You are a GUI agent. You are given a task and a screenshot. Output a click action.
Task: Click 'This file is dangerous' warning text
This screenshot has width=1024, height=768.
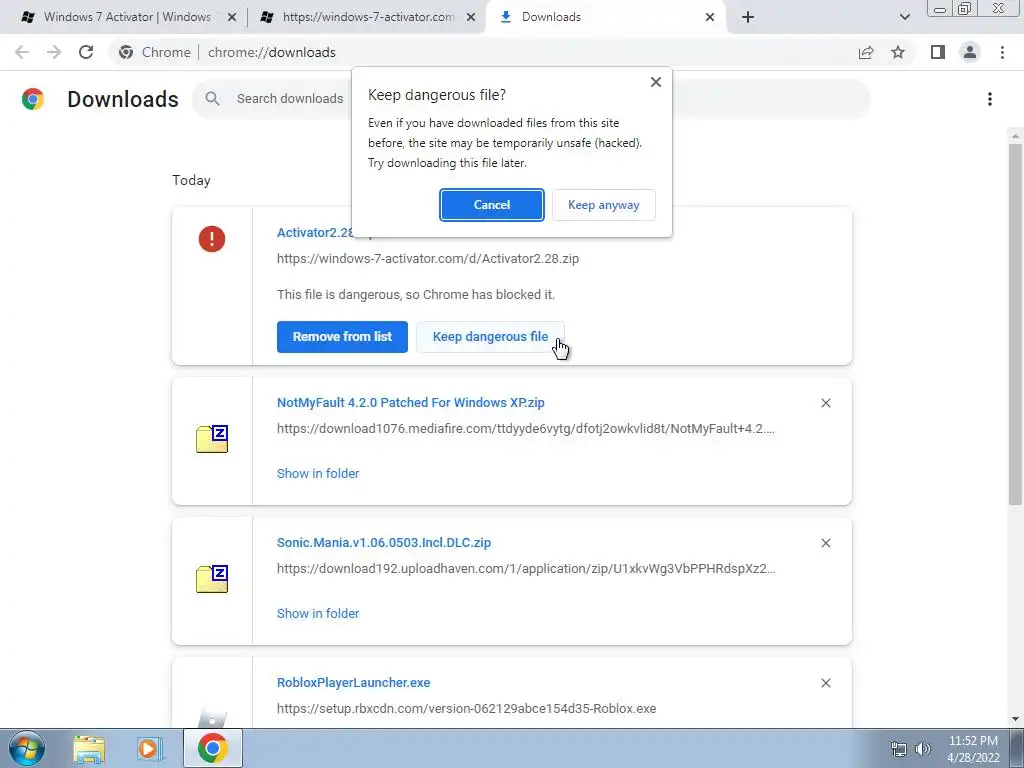point(416,295)
